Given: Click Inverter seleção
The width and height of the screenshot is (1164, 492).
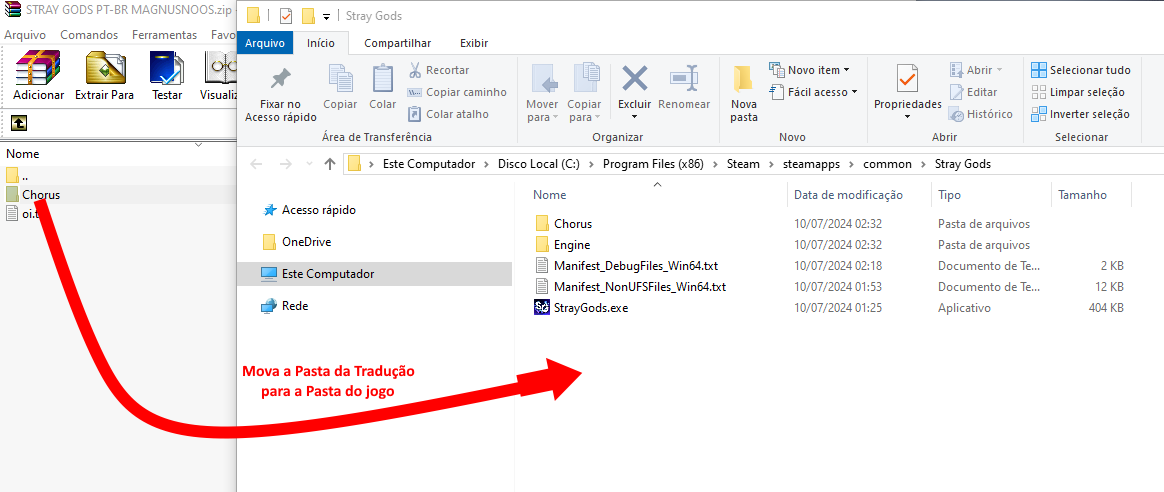Looking at the screenshot, I should [1080, 114].
